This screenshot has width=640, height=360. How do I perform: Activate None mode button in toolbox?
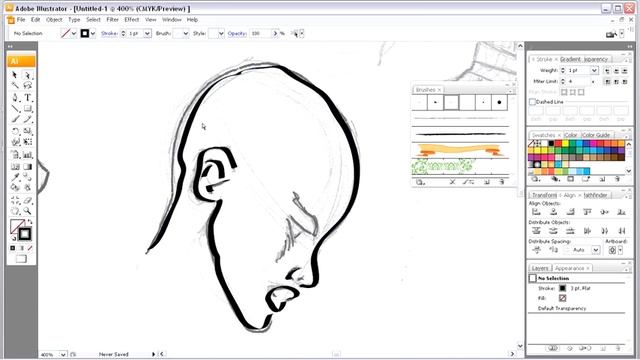click(x=30, y=248)
